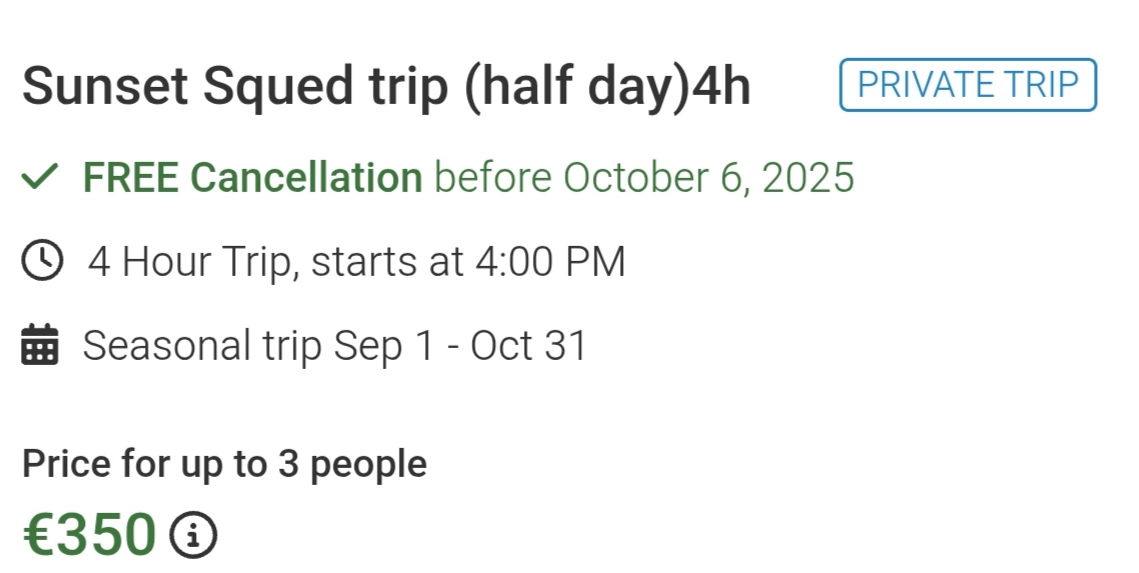The height and width of the screenshot is (573, 1139).
Task: Click the green €350 price
Action: pyautogui.click(x=90, y=535)
